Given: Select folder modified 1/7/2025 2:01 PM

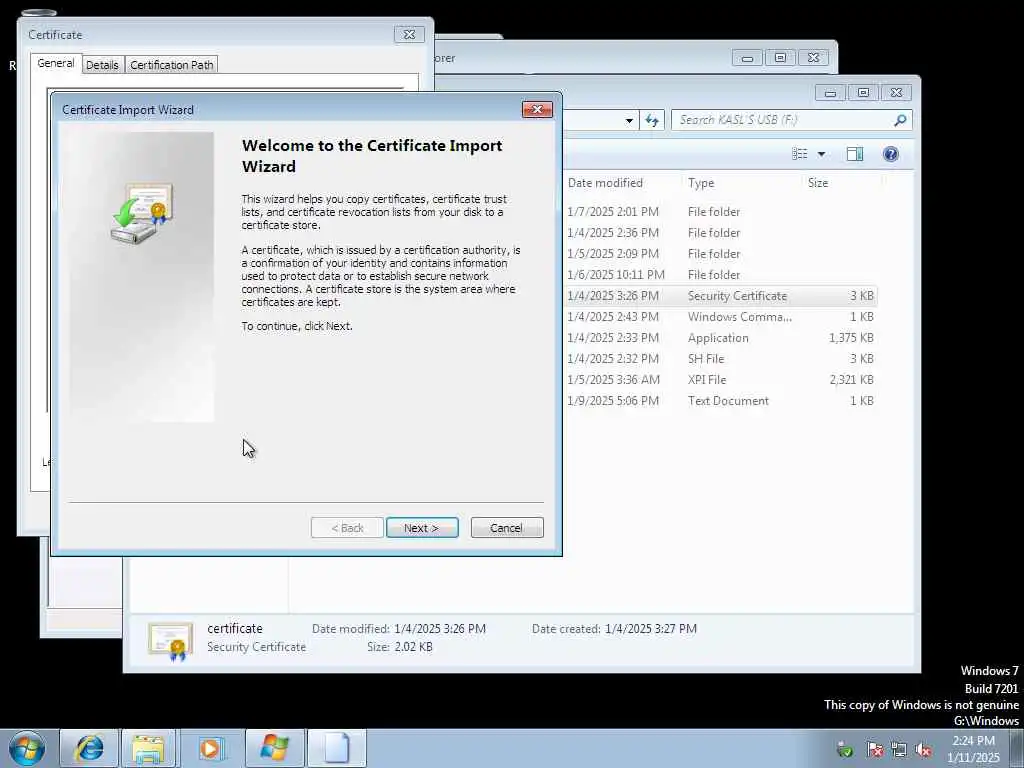Looking at the screenshot, I should [x=720, y=212].
